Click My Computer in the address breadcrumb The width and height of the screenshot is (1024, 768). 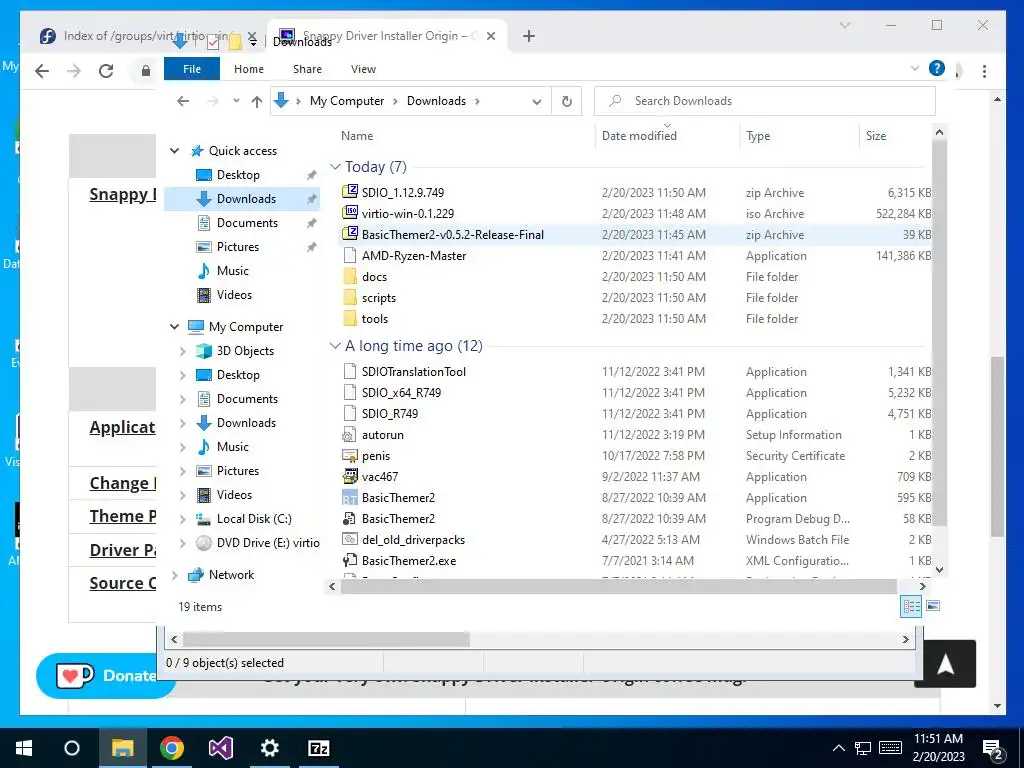pos(347,101)
